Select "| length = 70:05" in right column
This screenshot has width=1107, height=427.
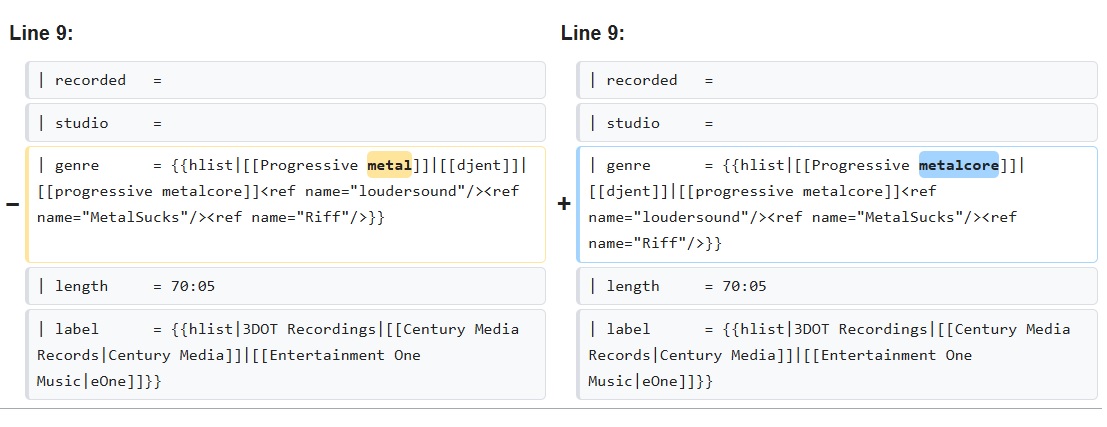pos(837,286)
